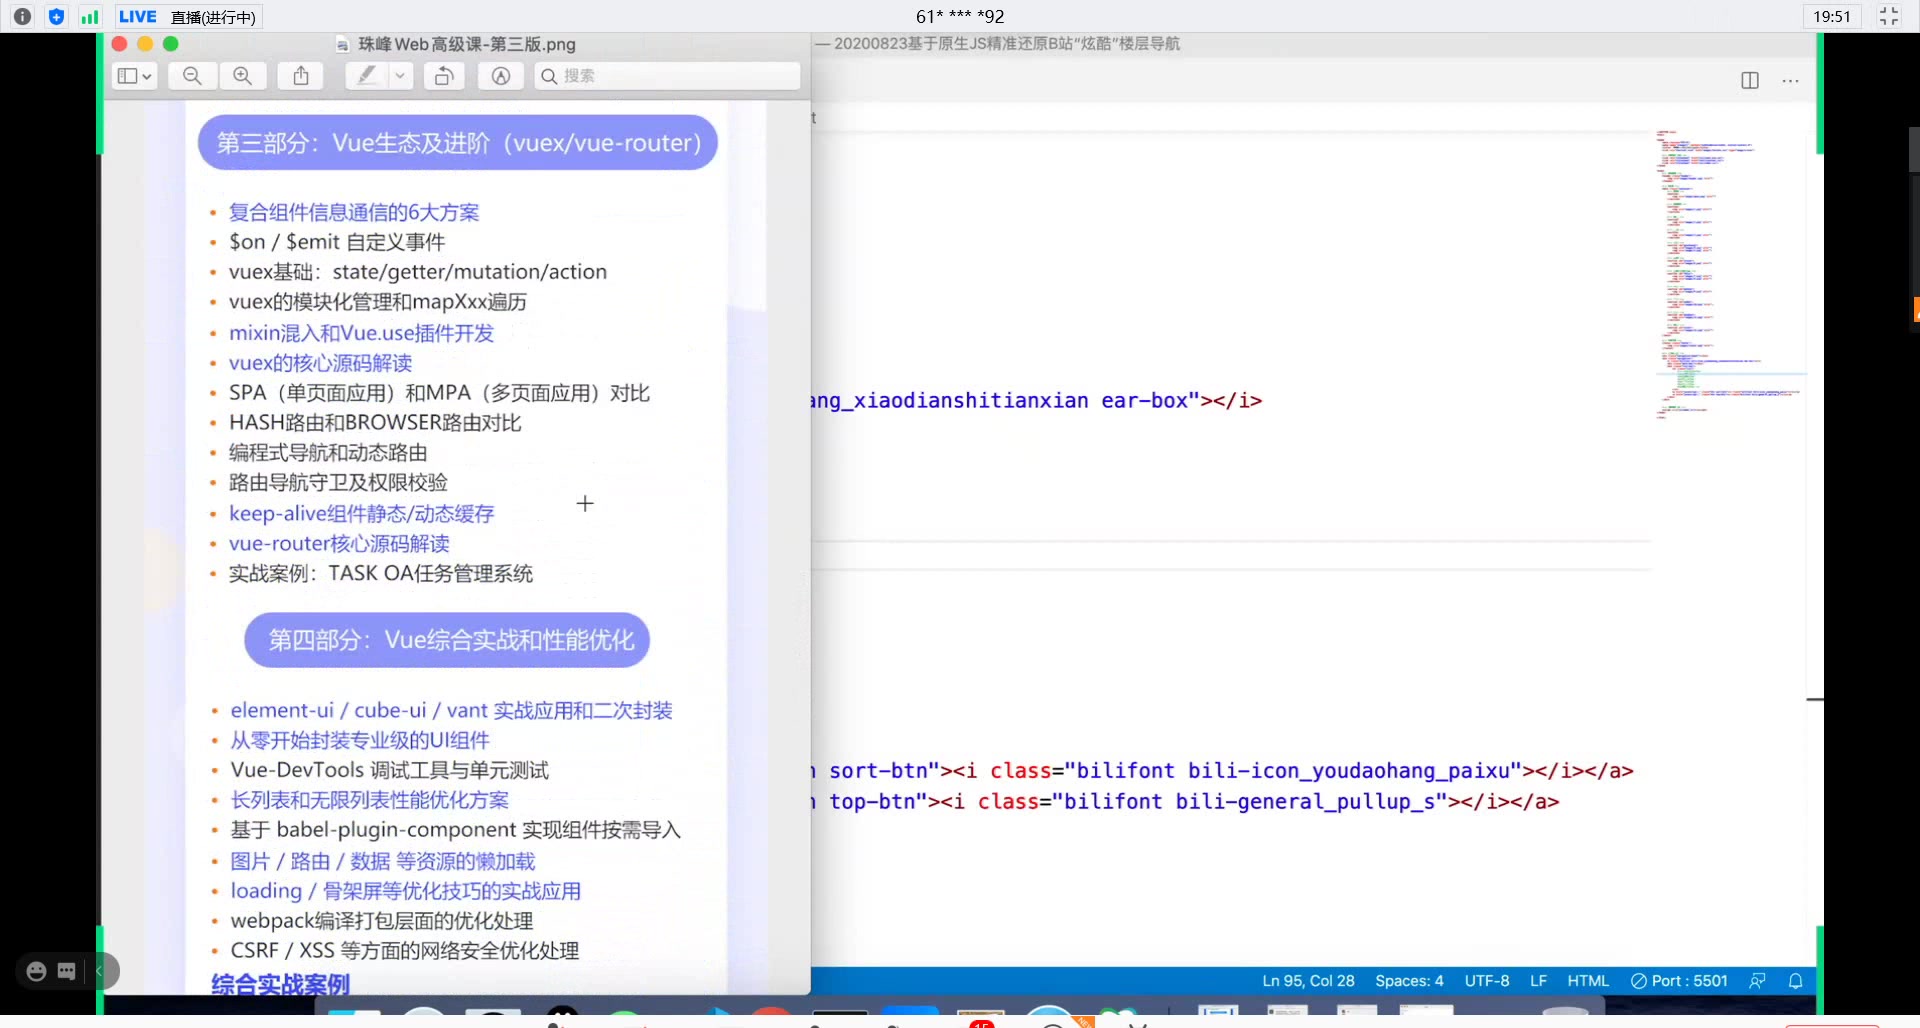Viewport: 1920px width, 1028px height.
Task: Click vue-router核心源码解读 line
Action: 339,544
